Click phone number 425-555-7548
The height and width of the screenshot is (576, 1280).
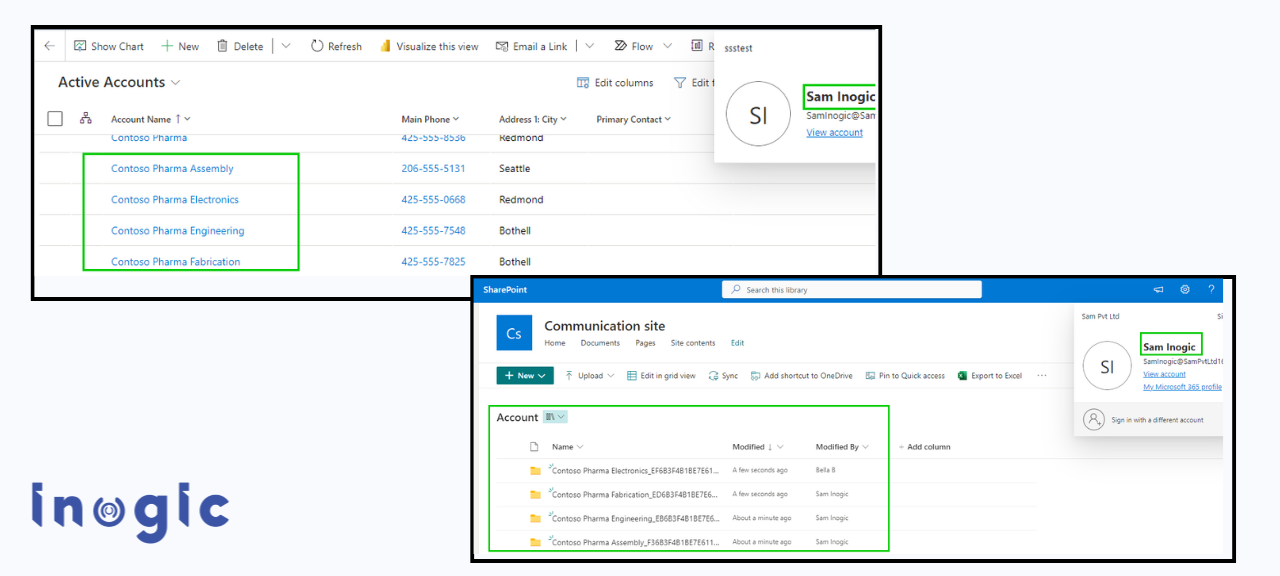(x=433, y=231)
